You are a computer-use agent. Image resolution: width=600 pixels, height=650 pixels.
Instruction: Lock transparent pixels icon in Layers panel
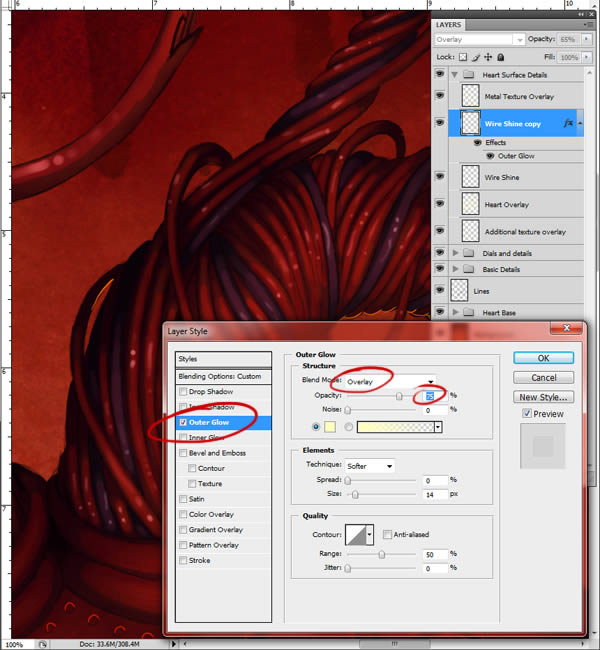(x=463, y=57)
